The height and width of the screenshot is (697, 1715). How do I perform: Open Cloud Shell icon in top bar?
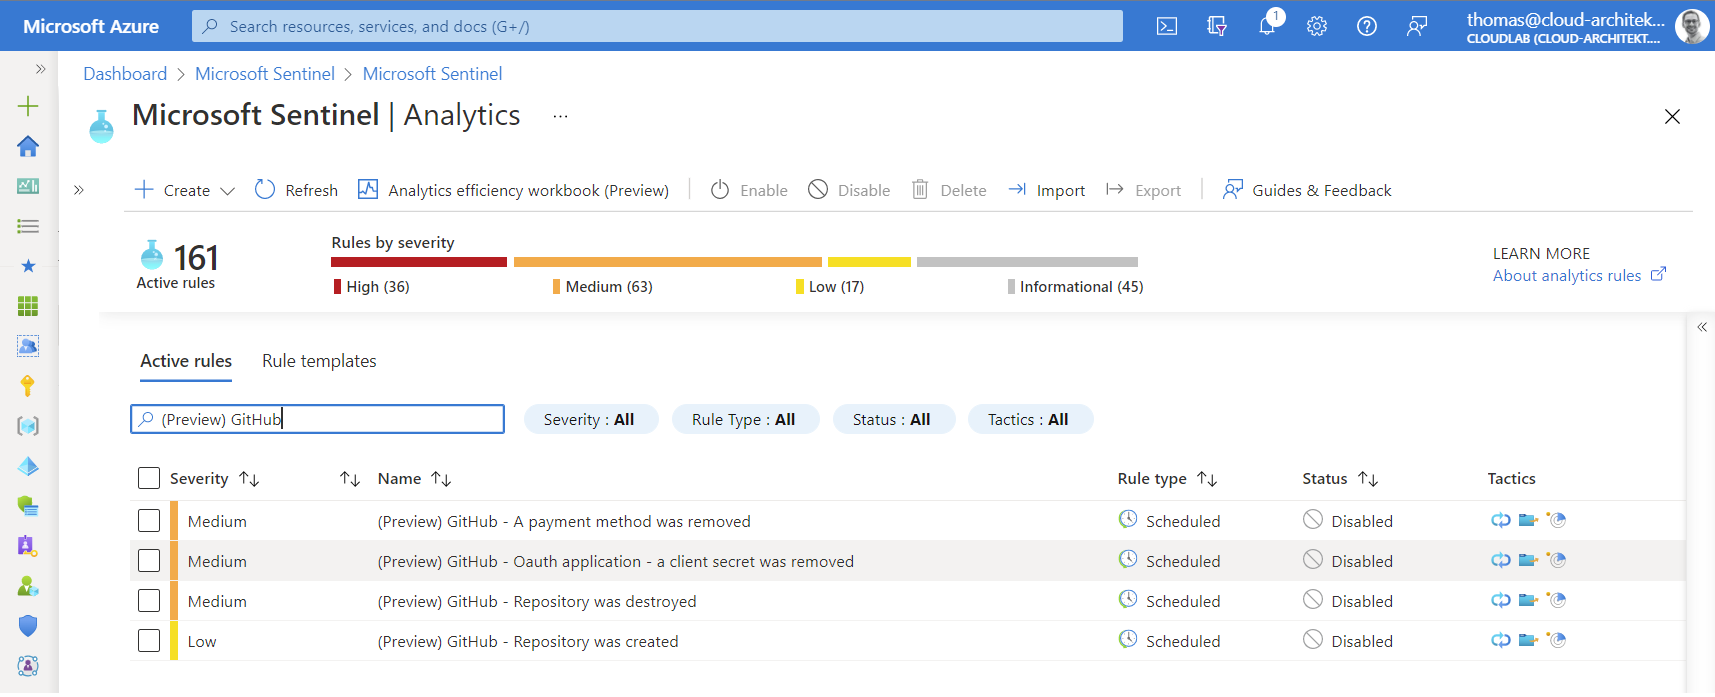coord(1167,26)
